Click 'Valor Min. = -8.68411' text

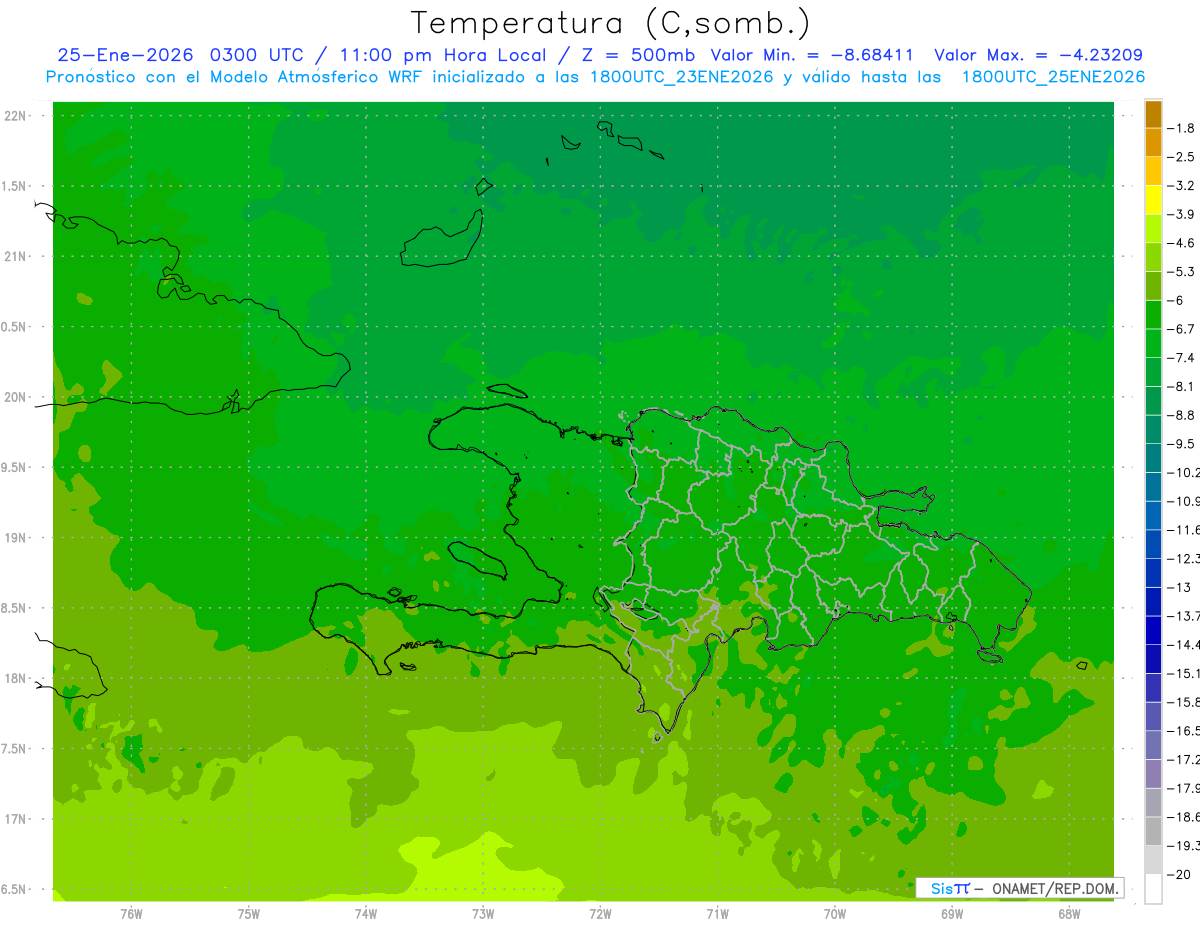pos(814,55)
